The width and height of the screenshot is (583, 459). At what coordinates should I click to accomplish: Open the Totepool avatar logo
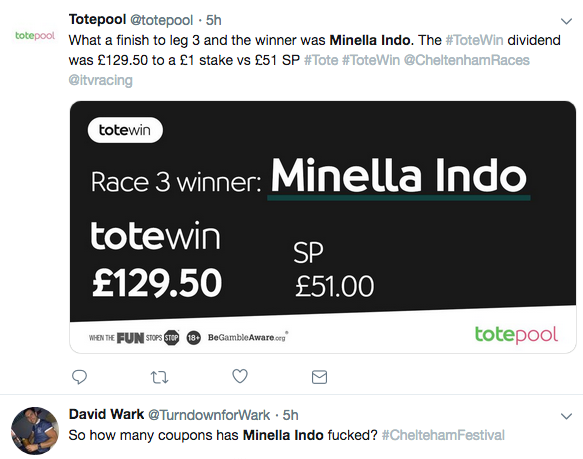[x=35, y=36]
